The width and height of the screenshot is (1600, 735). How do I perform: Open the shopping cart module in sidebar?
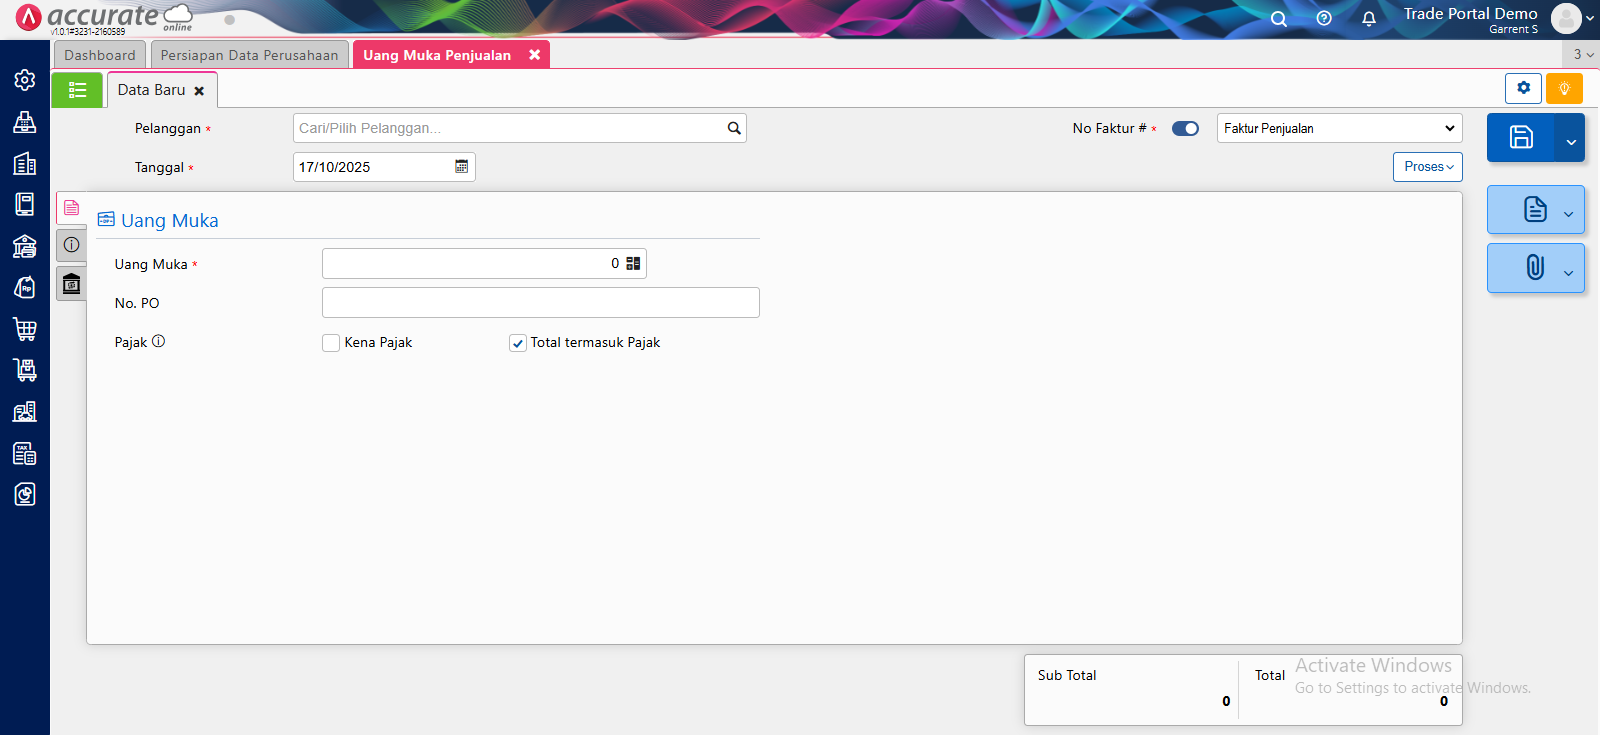25,329
